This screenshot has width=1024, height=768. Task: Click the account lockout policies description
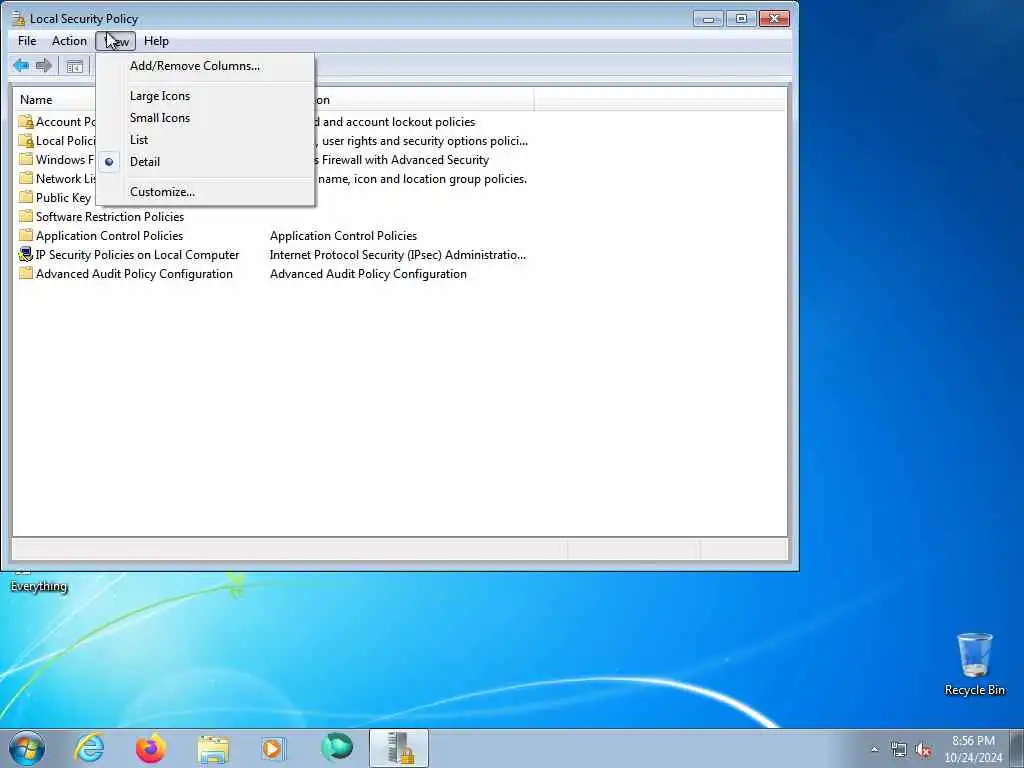click(395, 121)
